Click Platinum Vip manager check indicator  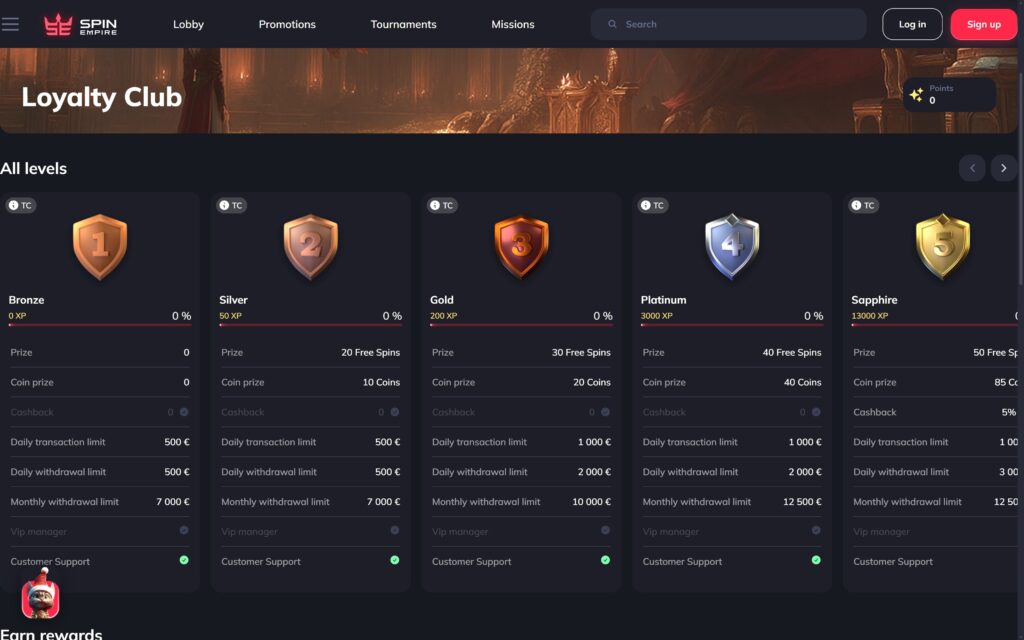pyautogui.click(x=816, y=530)
